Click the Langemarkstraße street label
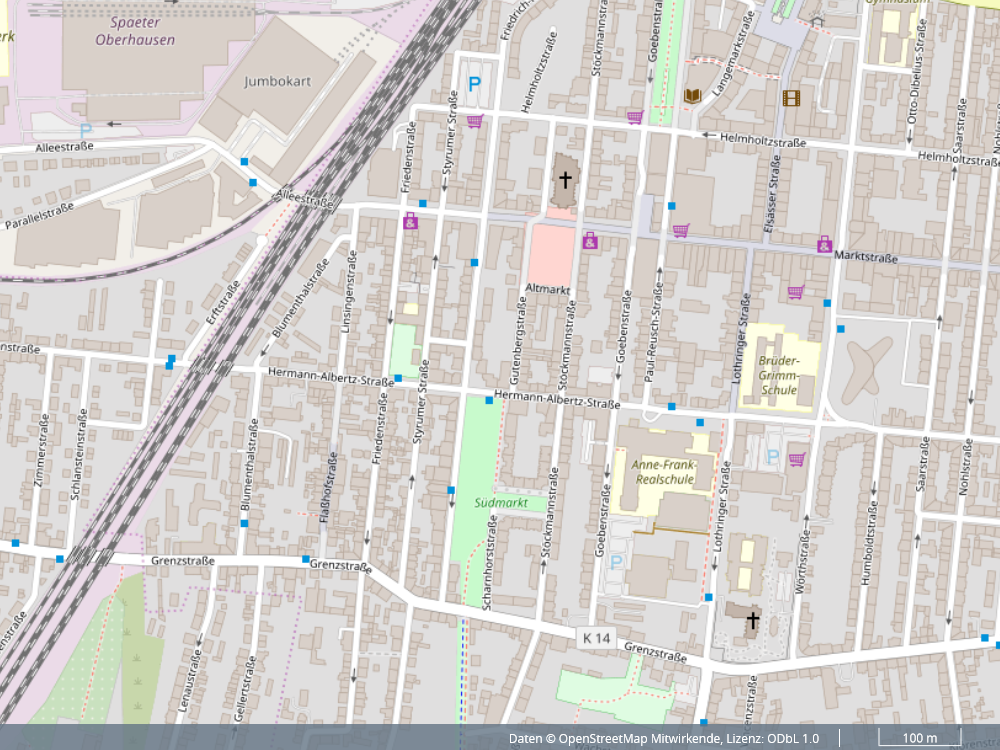 tap(733, 55)
